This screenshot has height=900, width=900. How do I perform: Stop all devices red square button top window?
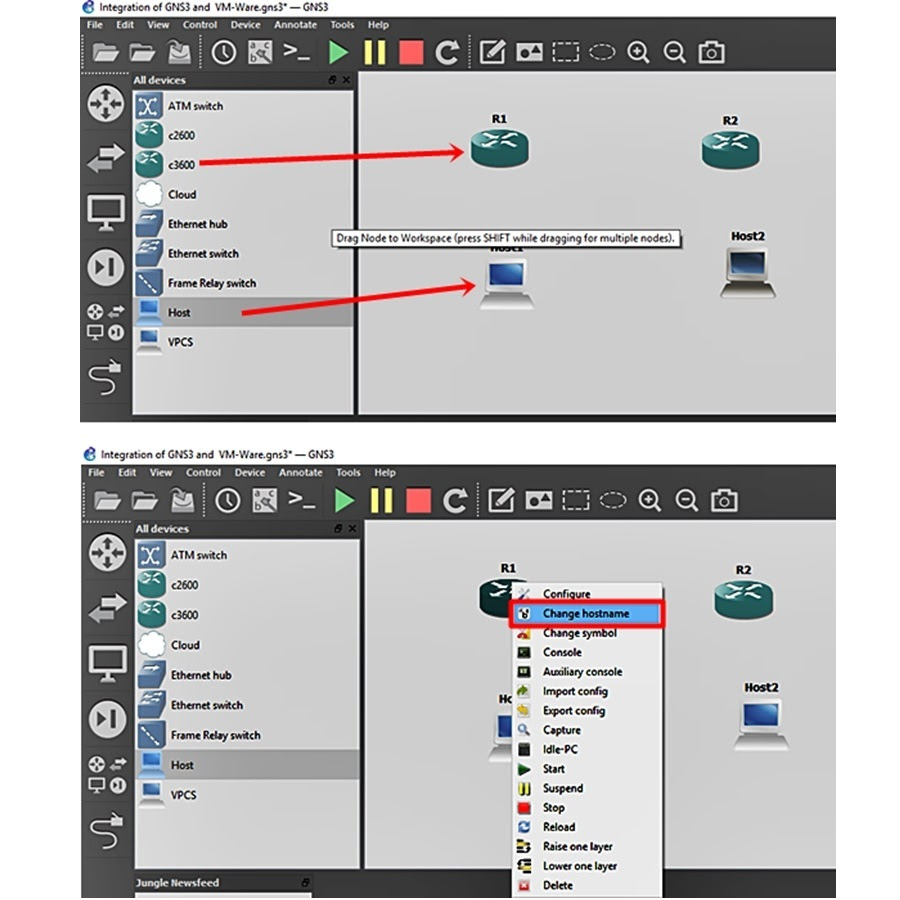click(x=411, y=53)
